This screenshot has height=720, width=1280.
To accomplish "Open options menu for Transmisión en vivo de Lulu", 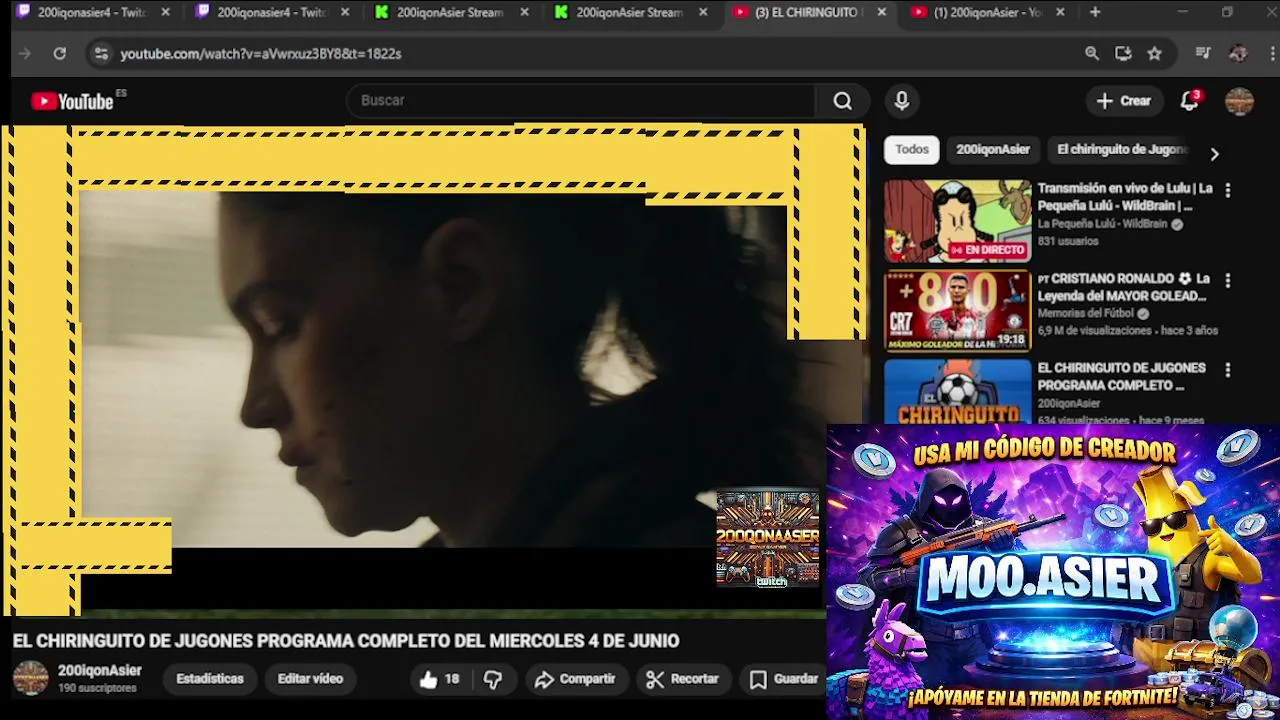I will click(1228, 190).
